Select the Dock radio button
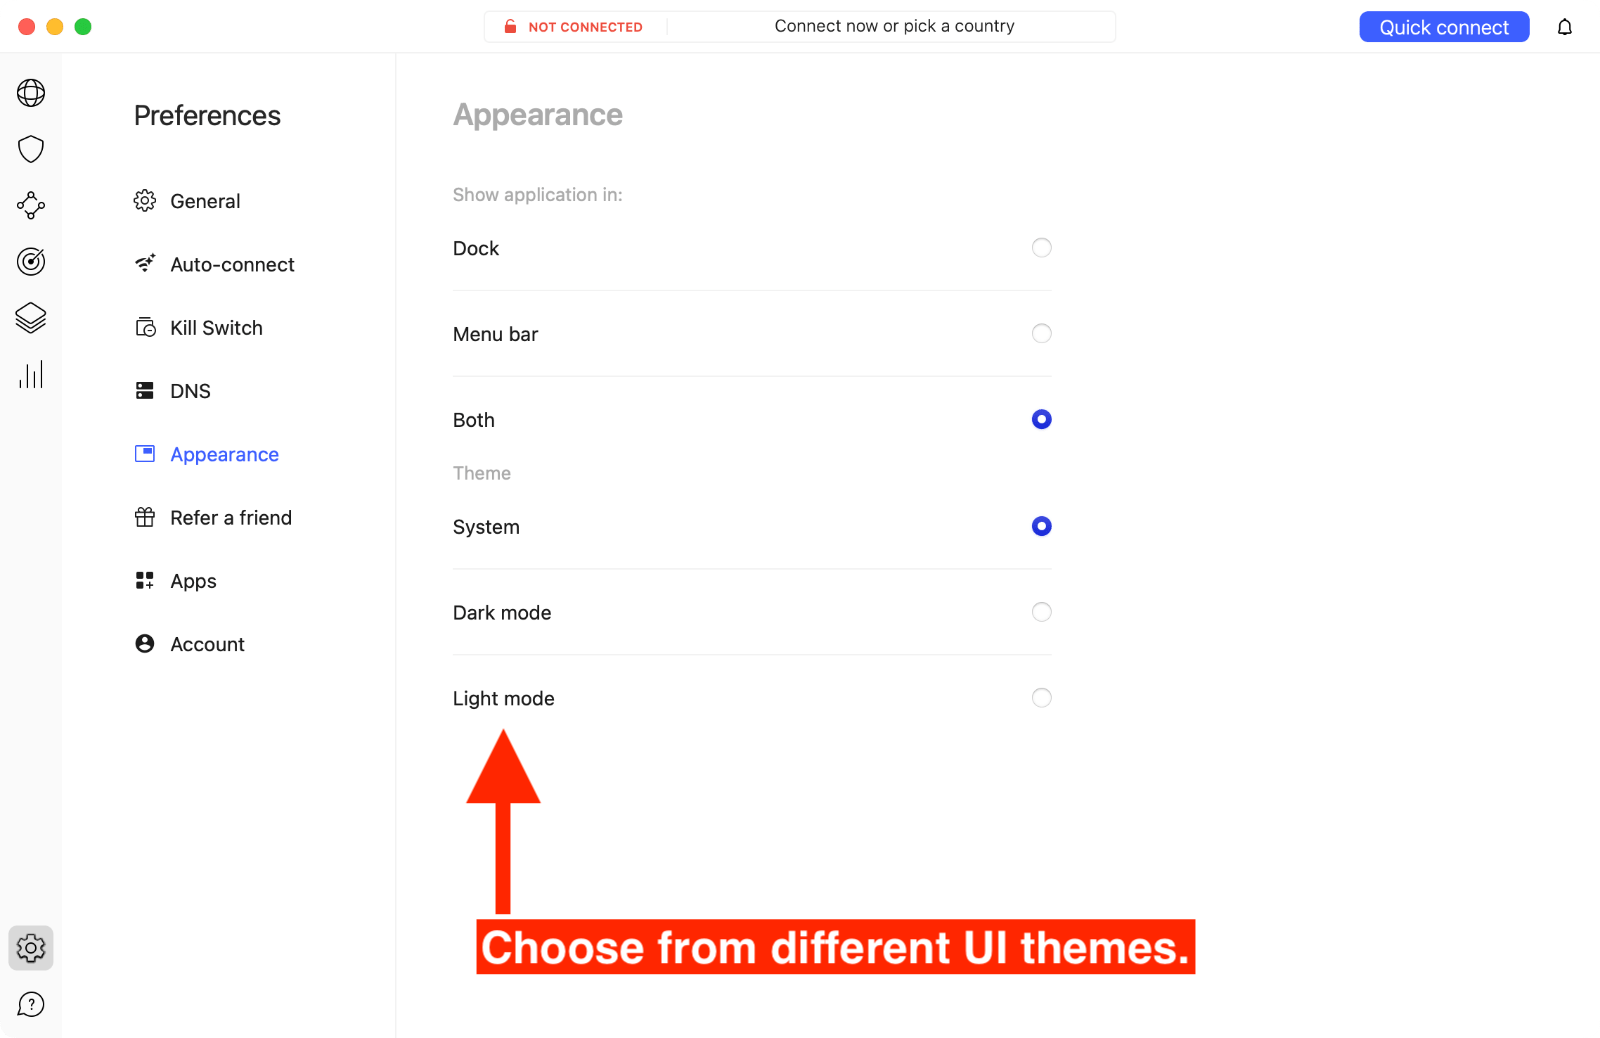Viewport: 1600px width, 1038px height. 1041,248
